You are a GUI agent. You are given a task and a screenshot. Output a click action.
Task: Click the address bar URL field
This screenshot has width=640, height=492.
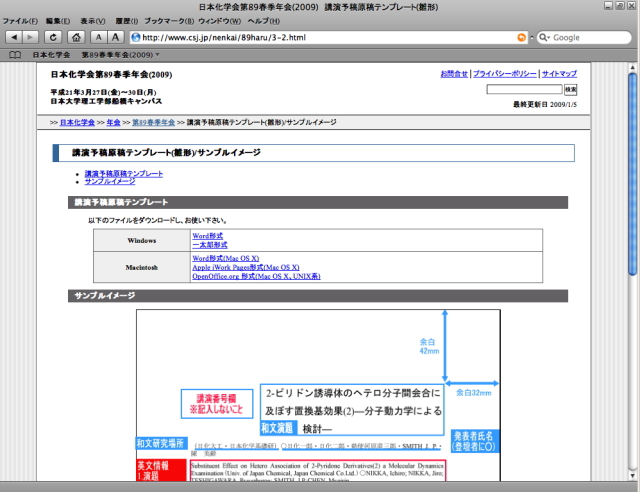click(x=329, y=38)
